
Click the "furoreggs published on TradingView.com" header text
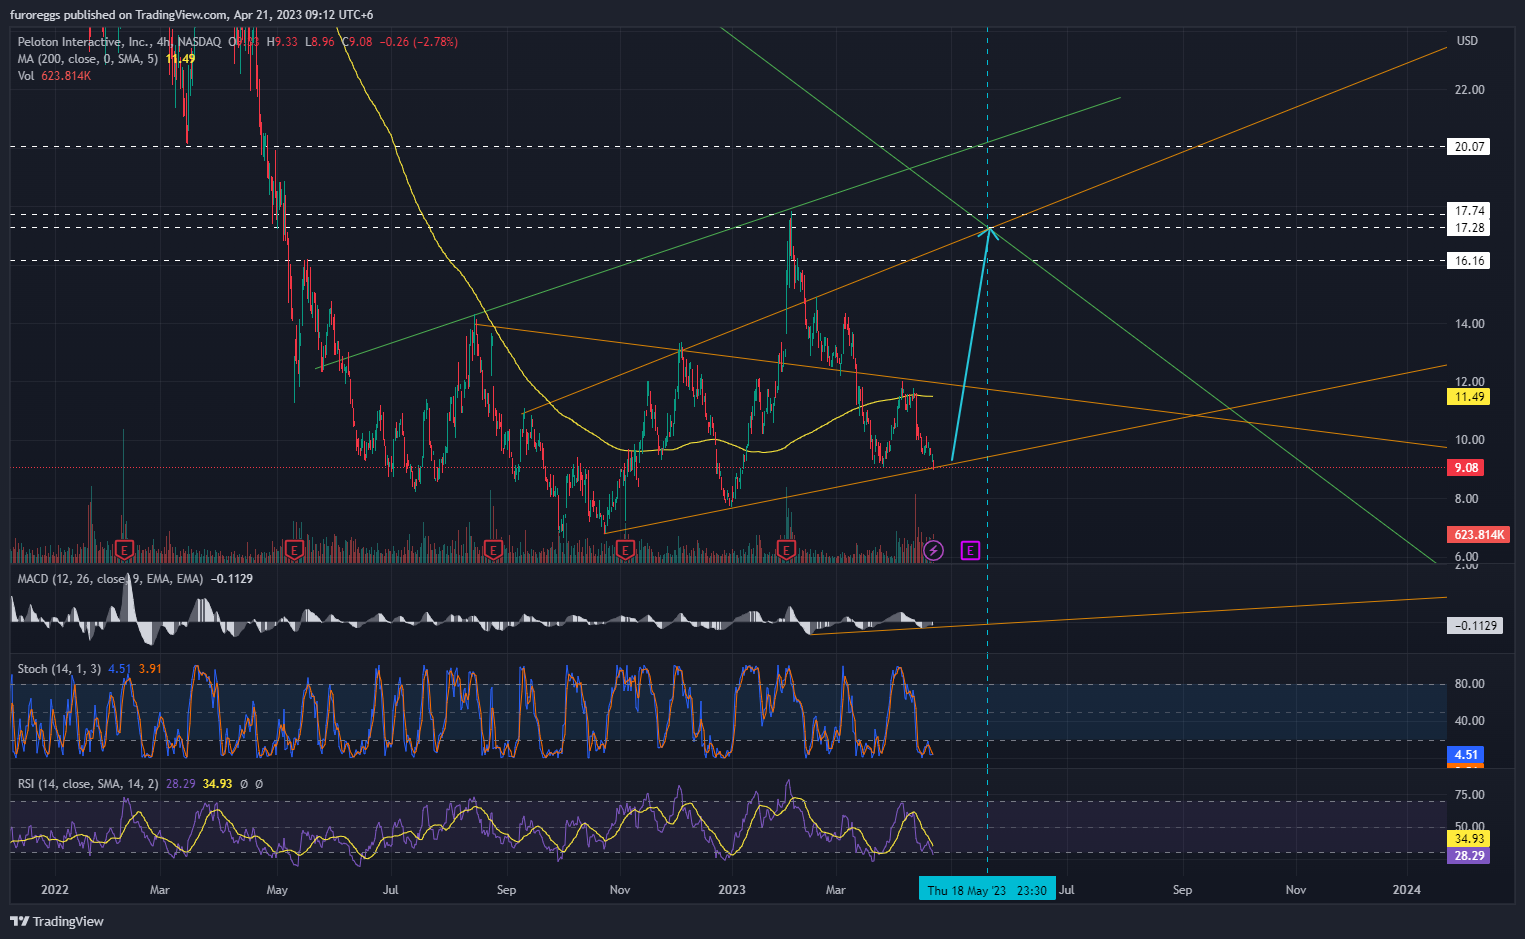pyautogui.click(x=119, y=15)
